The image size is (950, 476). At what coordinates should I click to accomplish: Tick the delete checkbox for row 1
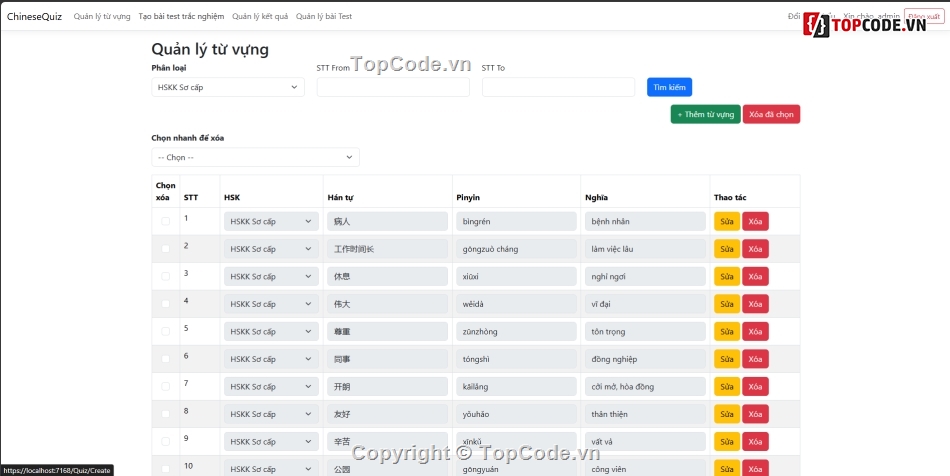coord(165,221)
